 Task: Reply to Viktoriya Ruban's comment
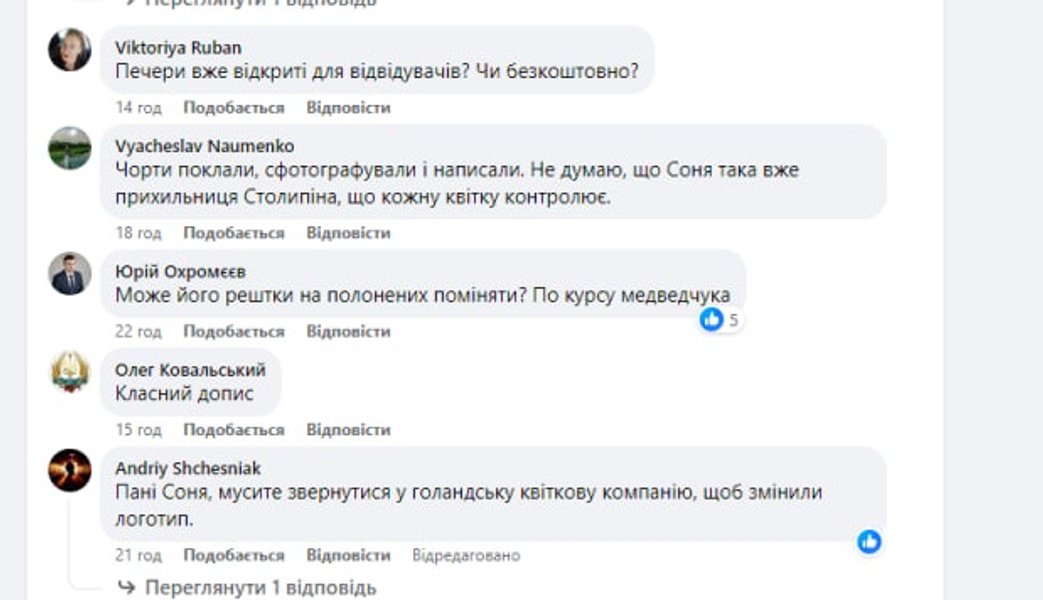pyautogui.click(x=348, y=107)
